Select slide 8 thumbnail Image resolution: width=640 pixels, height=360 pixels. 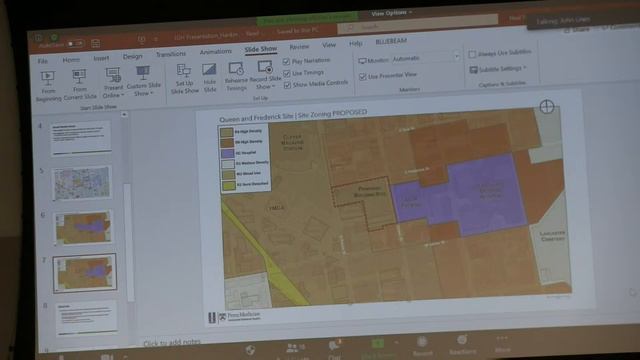click(87, 318)
